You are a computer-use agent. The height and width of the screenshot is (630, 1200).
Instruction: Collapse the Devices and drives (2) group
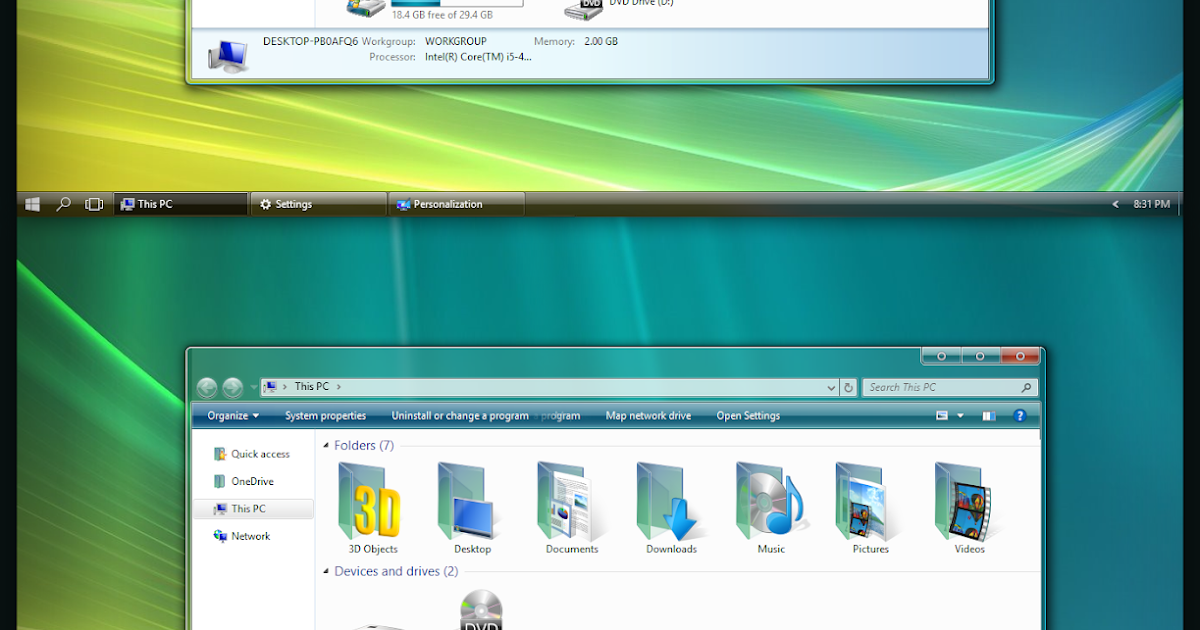[326, 572]
